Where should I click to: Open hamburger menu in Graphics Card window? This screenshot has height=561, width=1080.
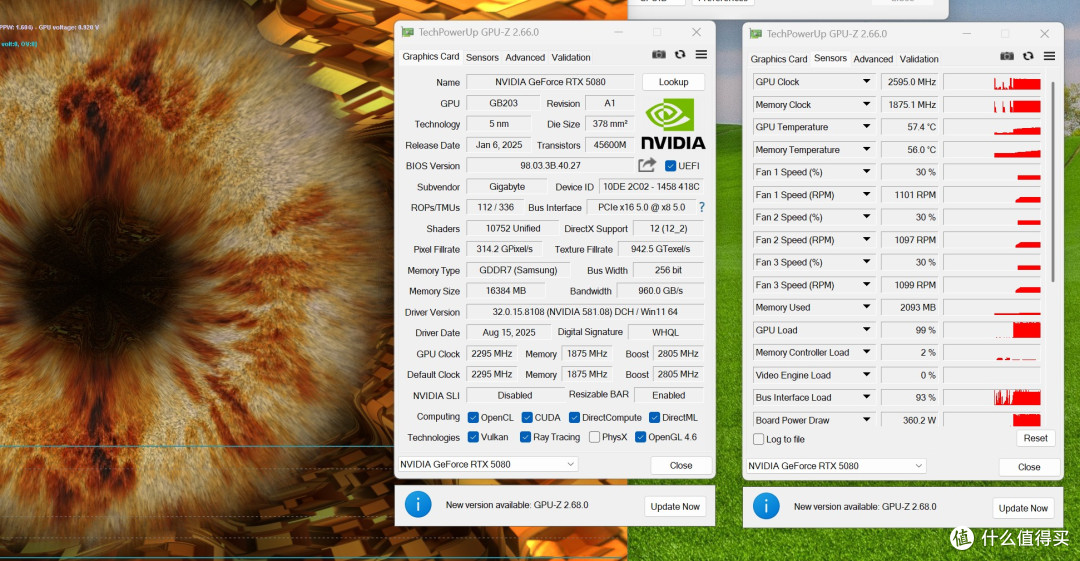tap(701, 54)
